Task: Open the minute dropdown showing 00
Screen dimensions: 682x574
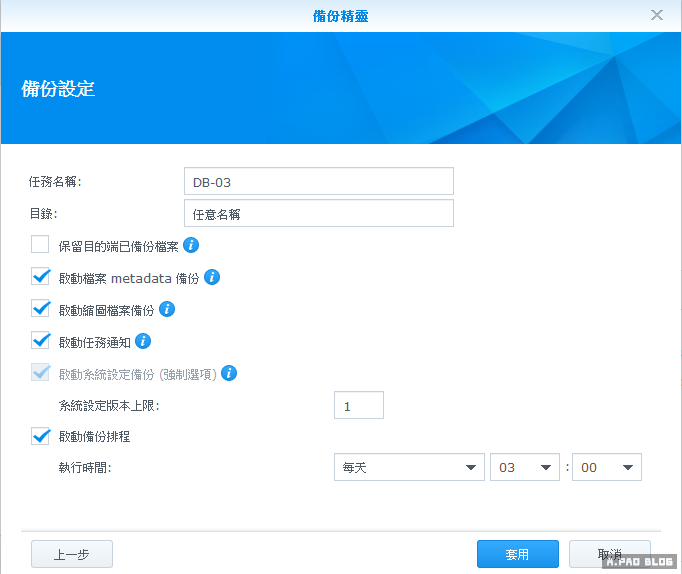Action: pyautogui.click(x=606, y=468)
